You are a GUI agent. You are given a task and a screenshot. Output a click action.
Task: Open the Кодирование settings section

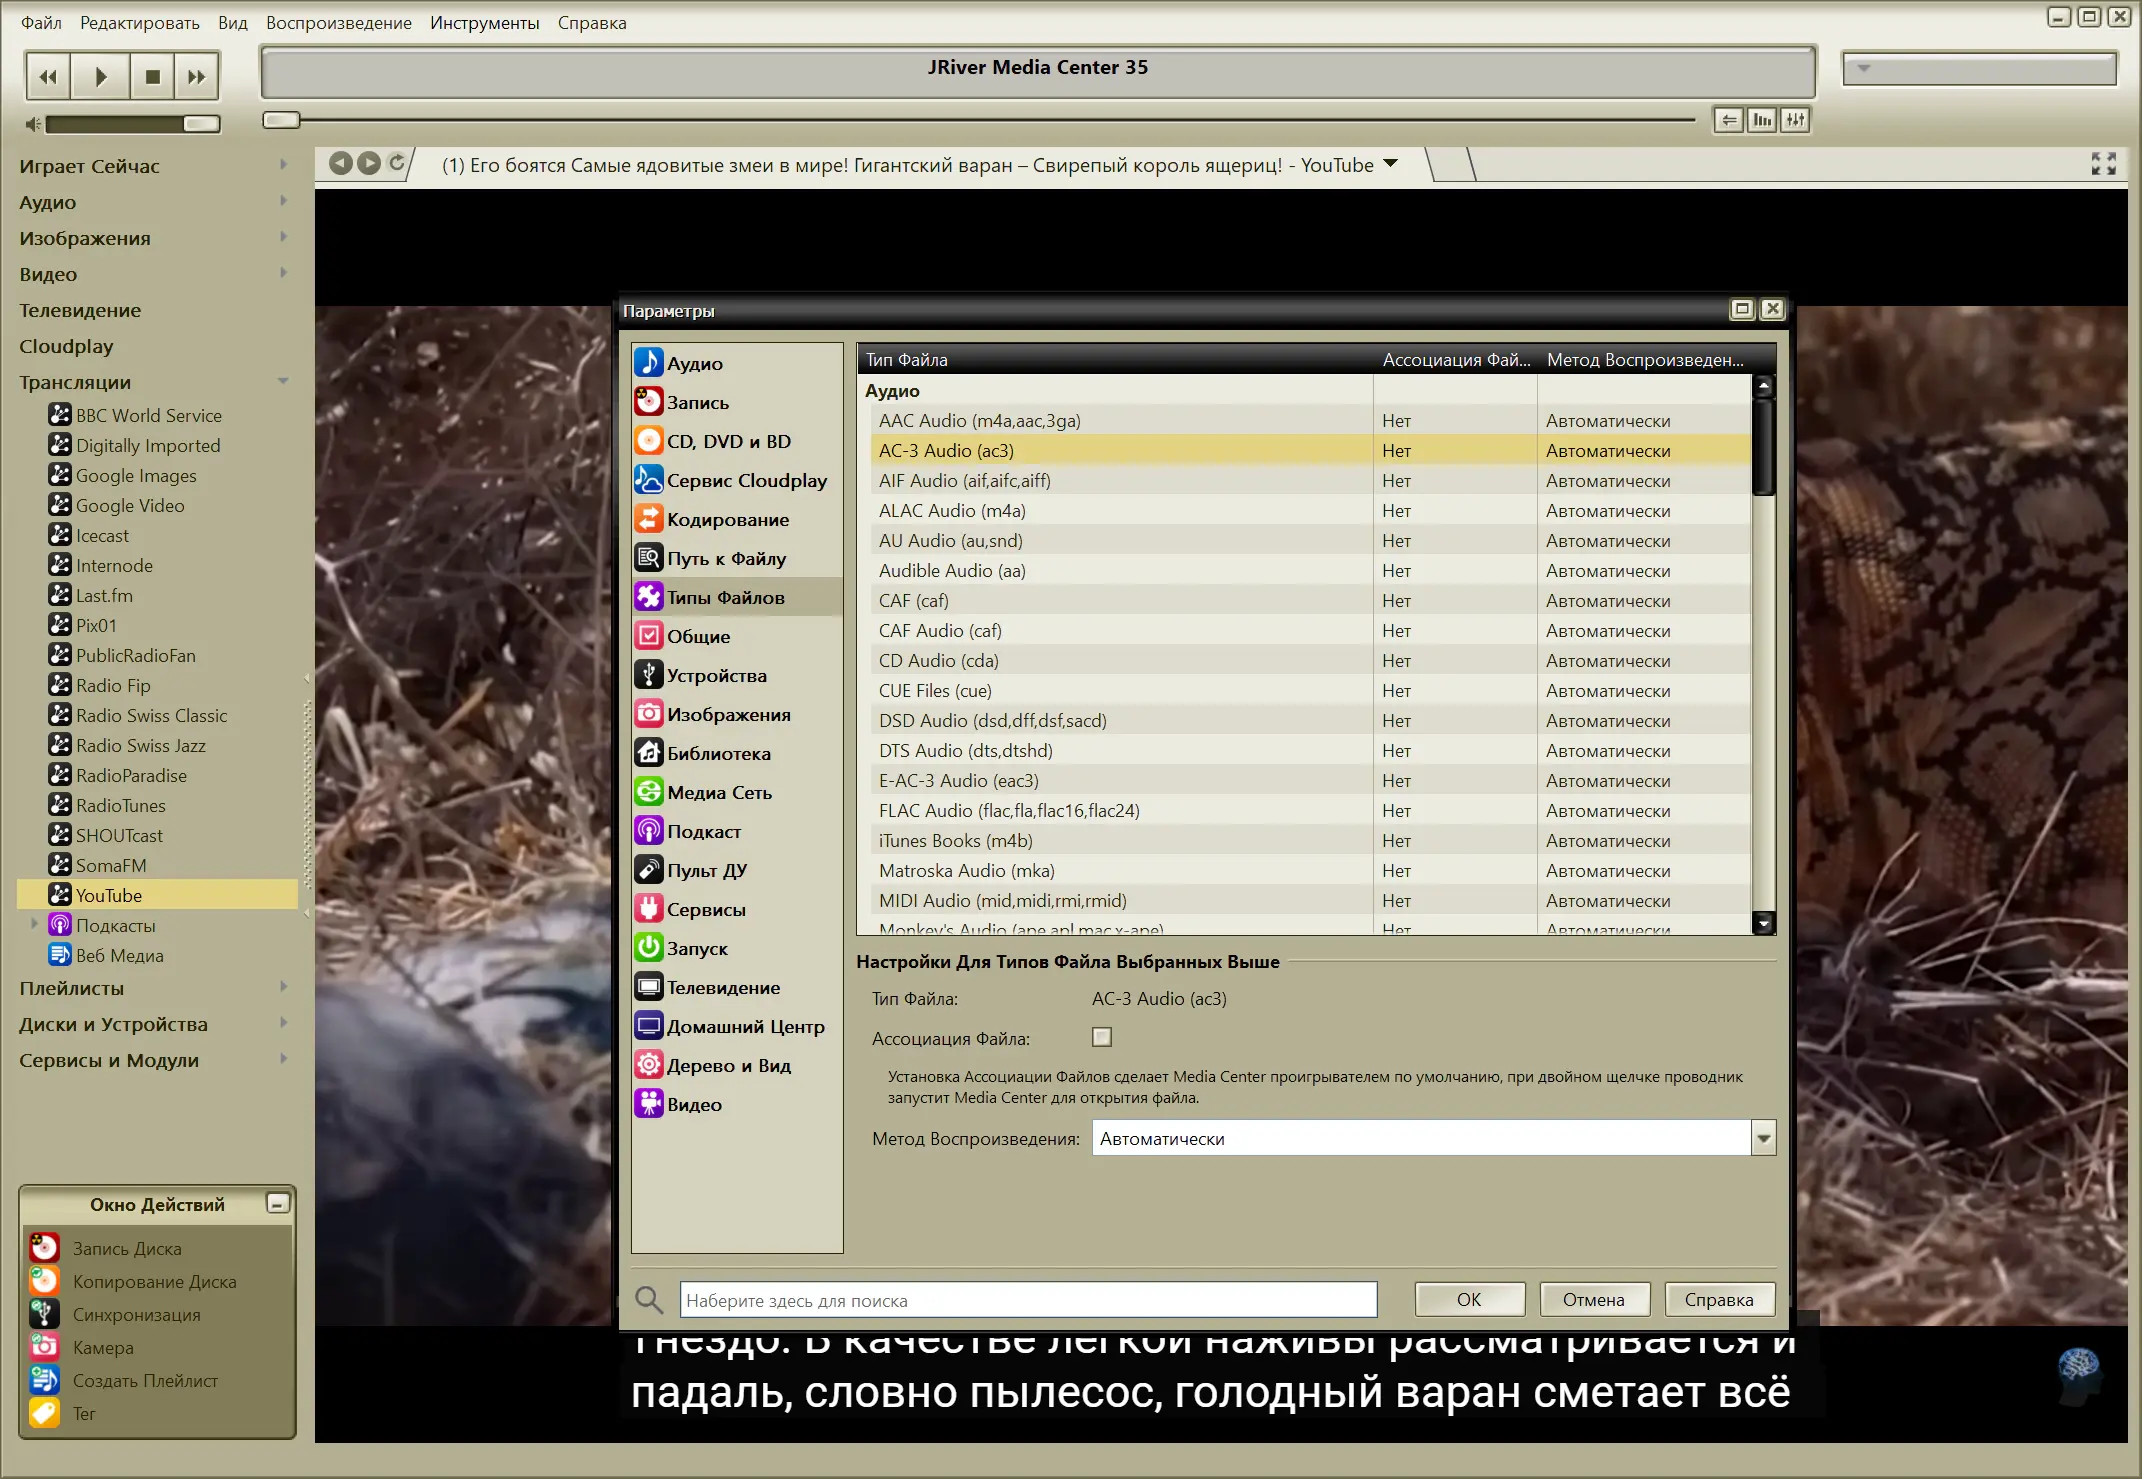[728, 519]
